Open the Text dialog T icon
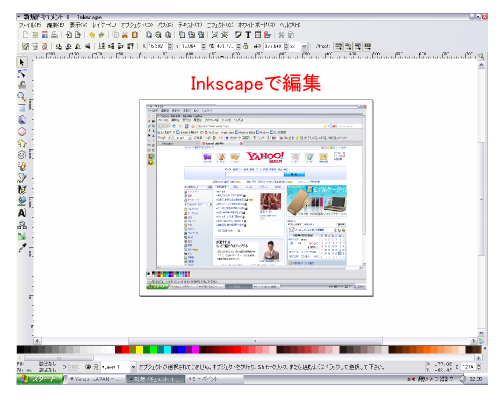Image resolution: width=500 pixels, height=400 pixels. (x=248, y=35)
